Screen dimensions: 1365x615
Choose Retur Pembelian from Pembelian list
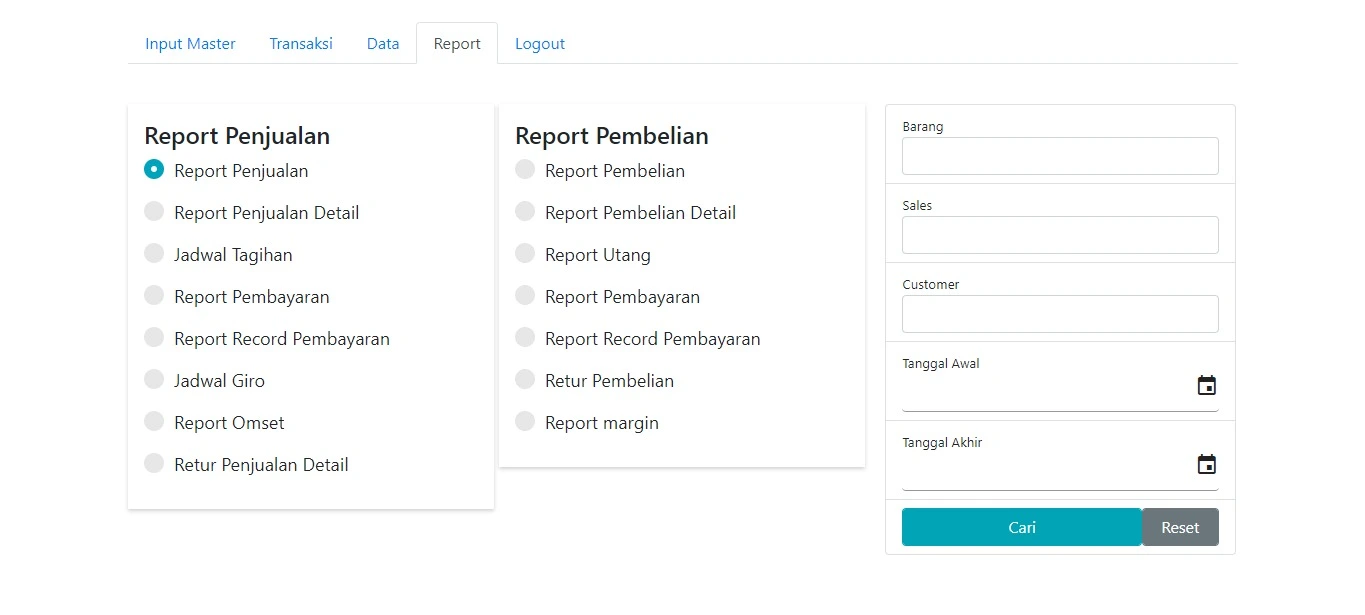525,379
